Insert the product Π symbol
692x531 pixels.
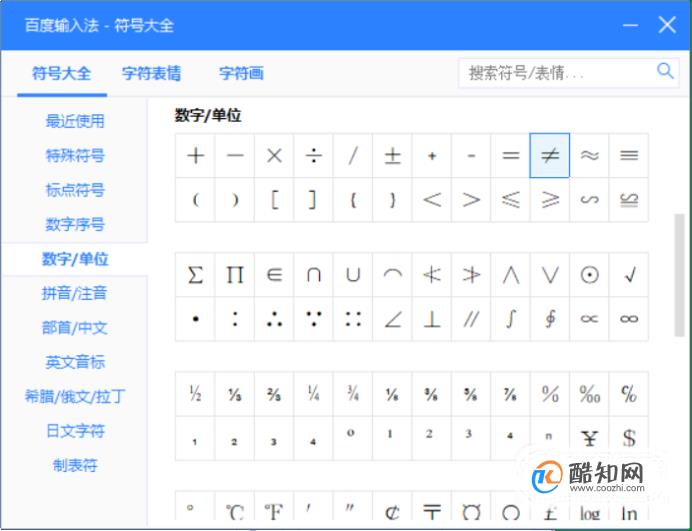234,275
